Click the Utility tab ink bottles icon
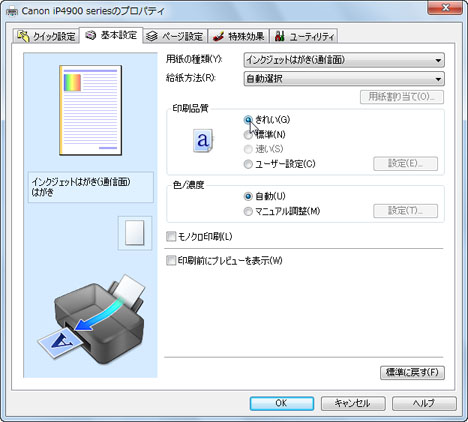Screen dimensions: 468x422 [280, 36]
